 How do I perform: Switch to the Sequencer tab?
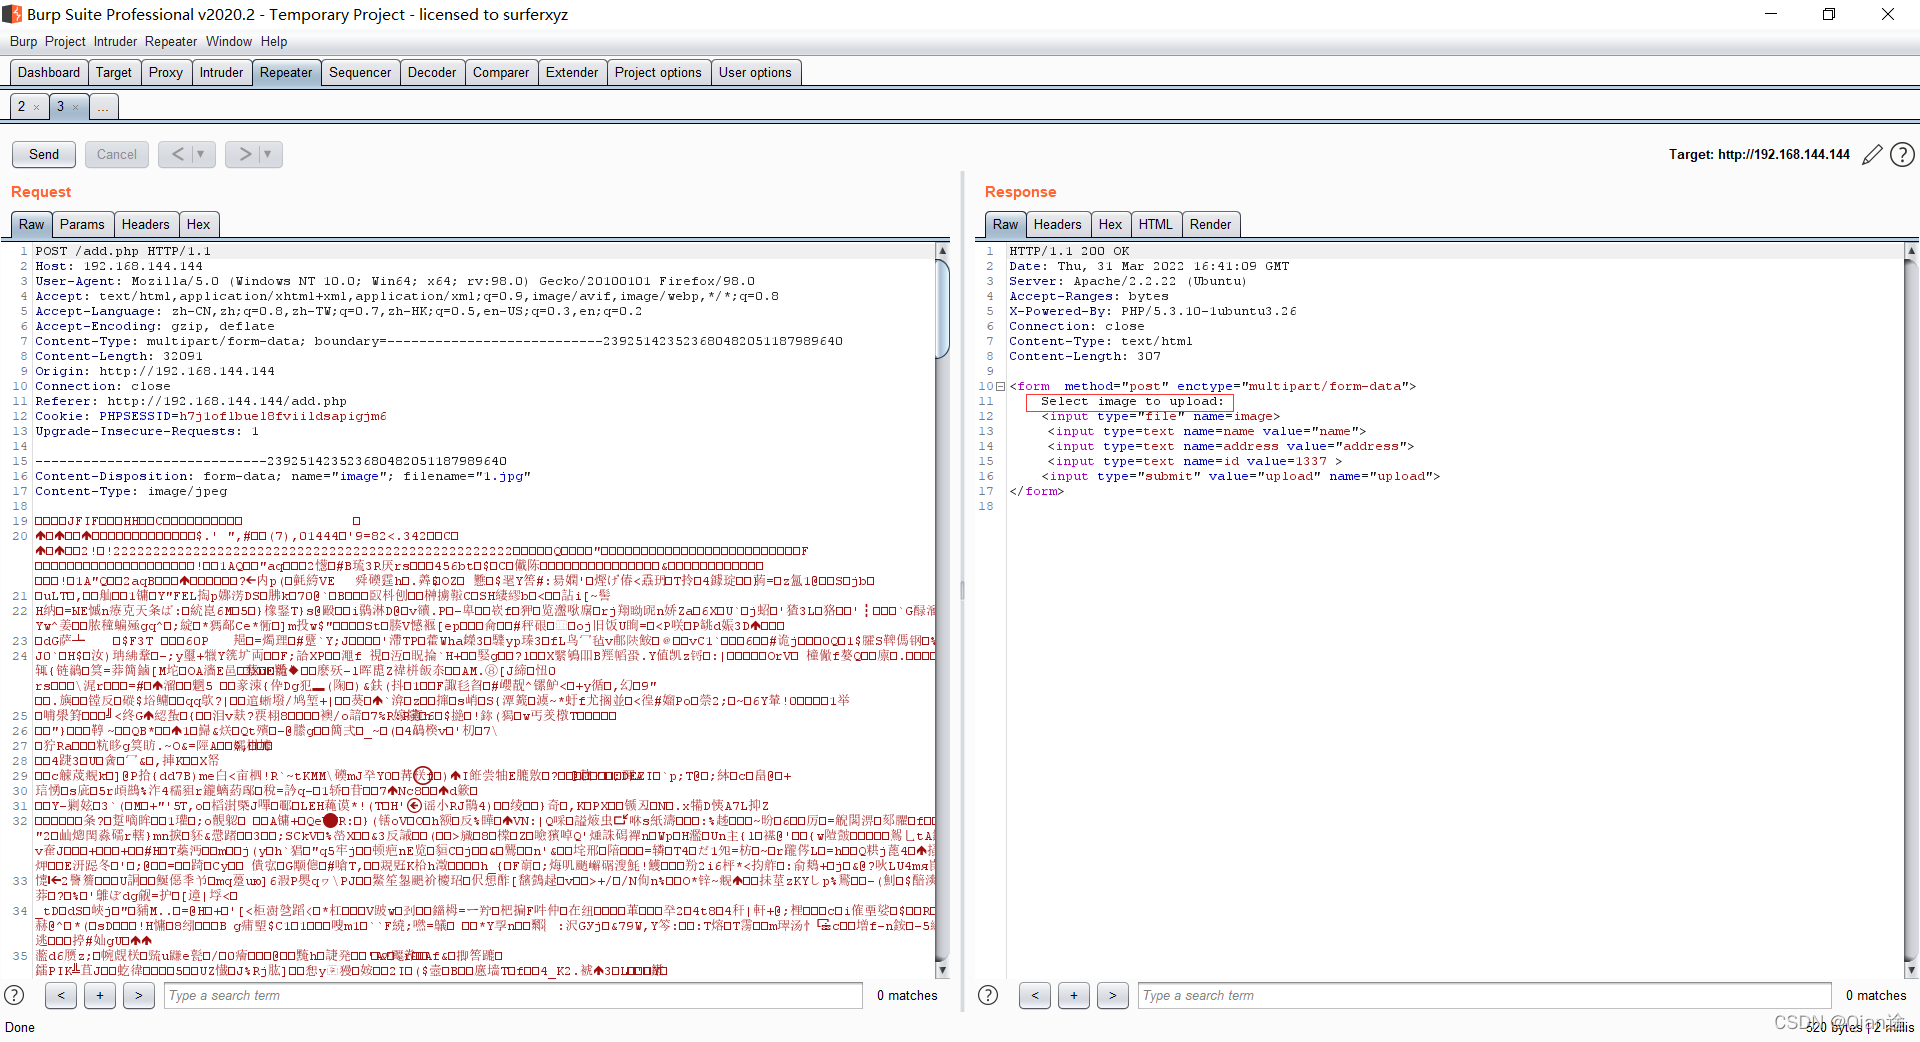click(x=360, y=72)
